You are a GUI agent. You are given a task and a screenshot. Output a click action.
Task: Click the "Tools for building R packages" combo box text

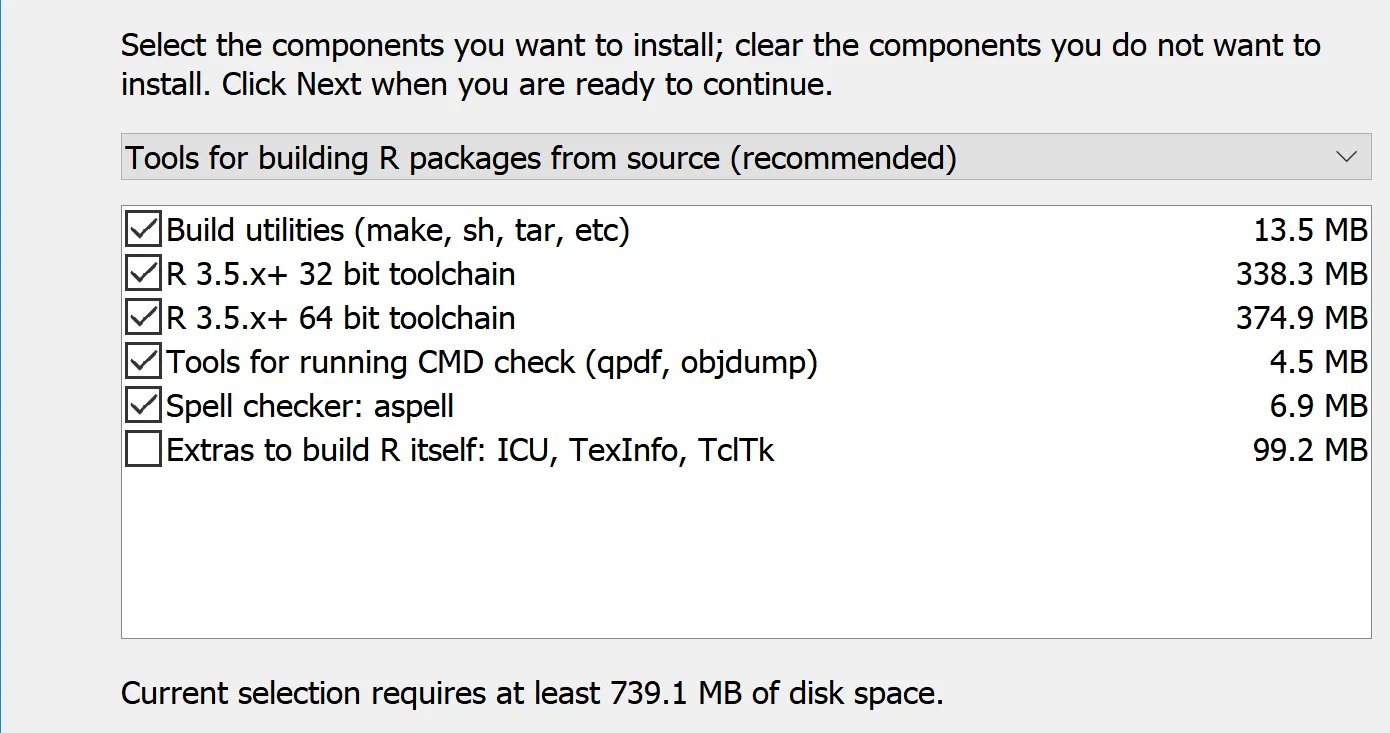coord(540,158)
